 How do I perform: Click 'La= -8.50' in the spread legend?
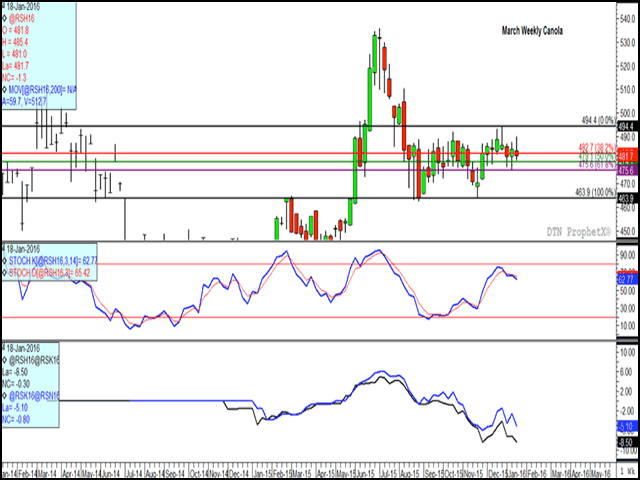(15, 372)
